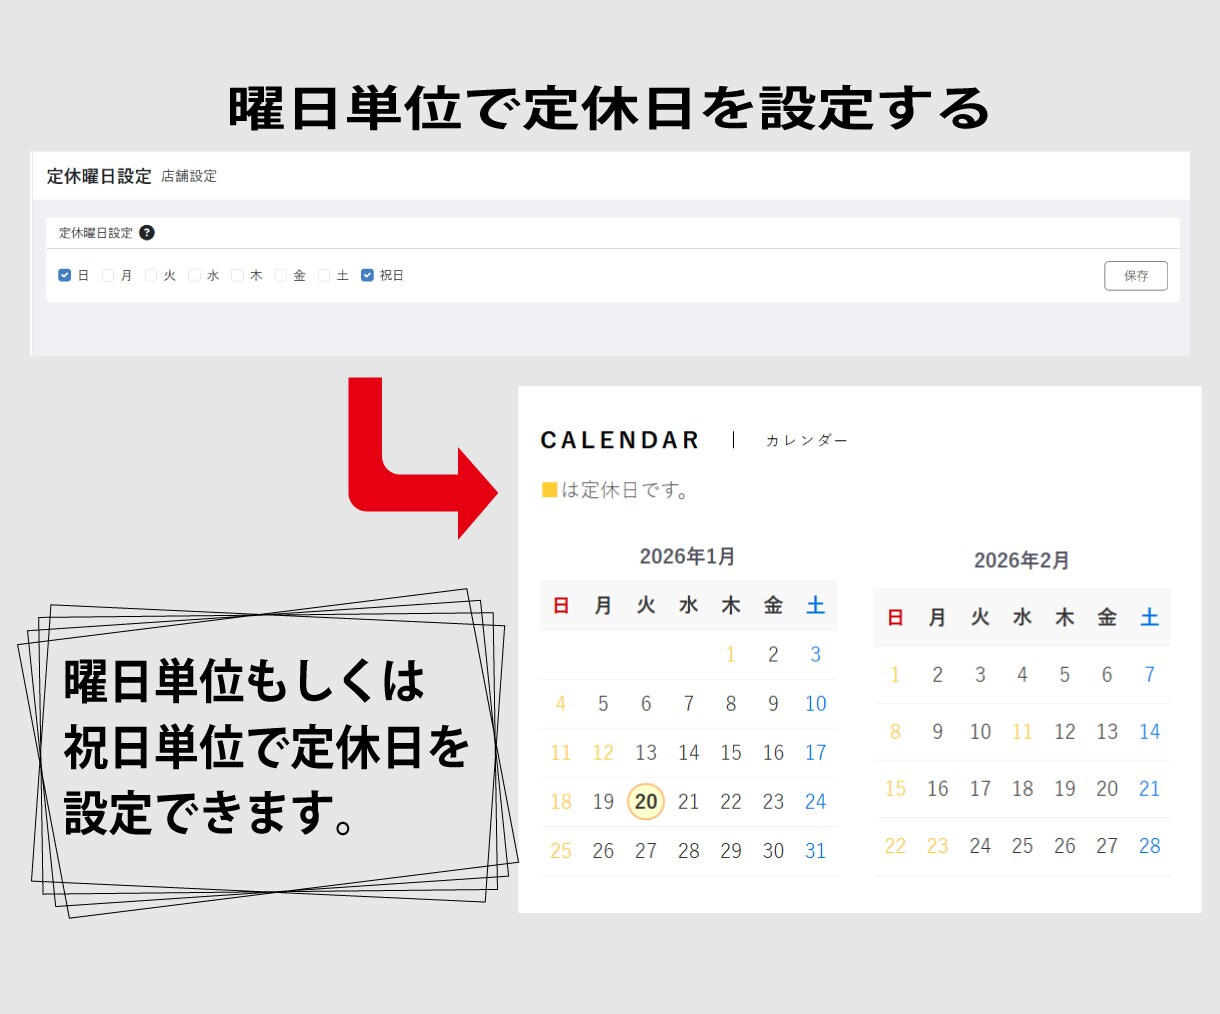The image size is (1220, 1014).
Task: Select February 14 Saturday date
Action: tap(1150, 732)
